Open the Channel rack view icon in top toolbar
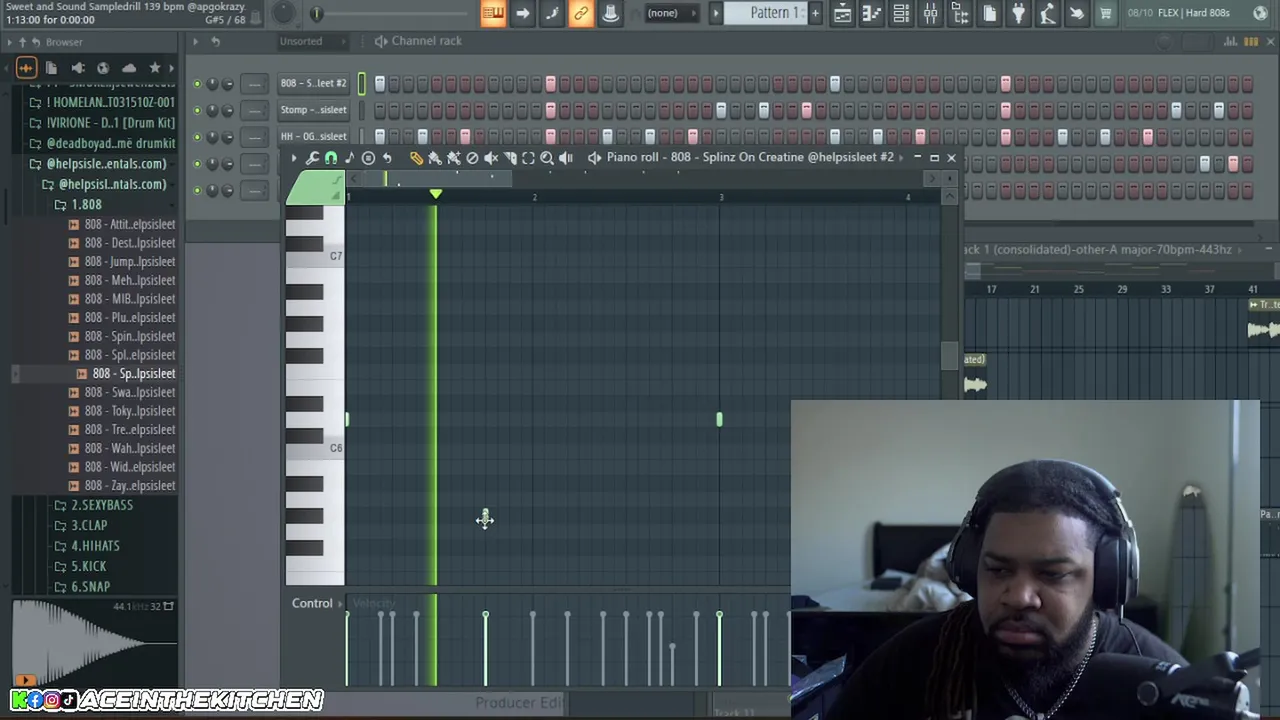The width and height of the screenshot is (1280, 720). pyautogui.click(x=901, y=13)
